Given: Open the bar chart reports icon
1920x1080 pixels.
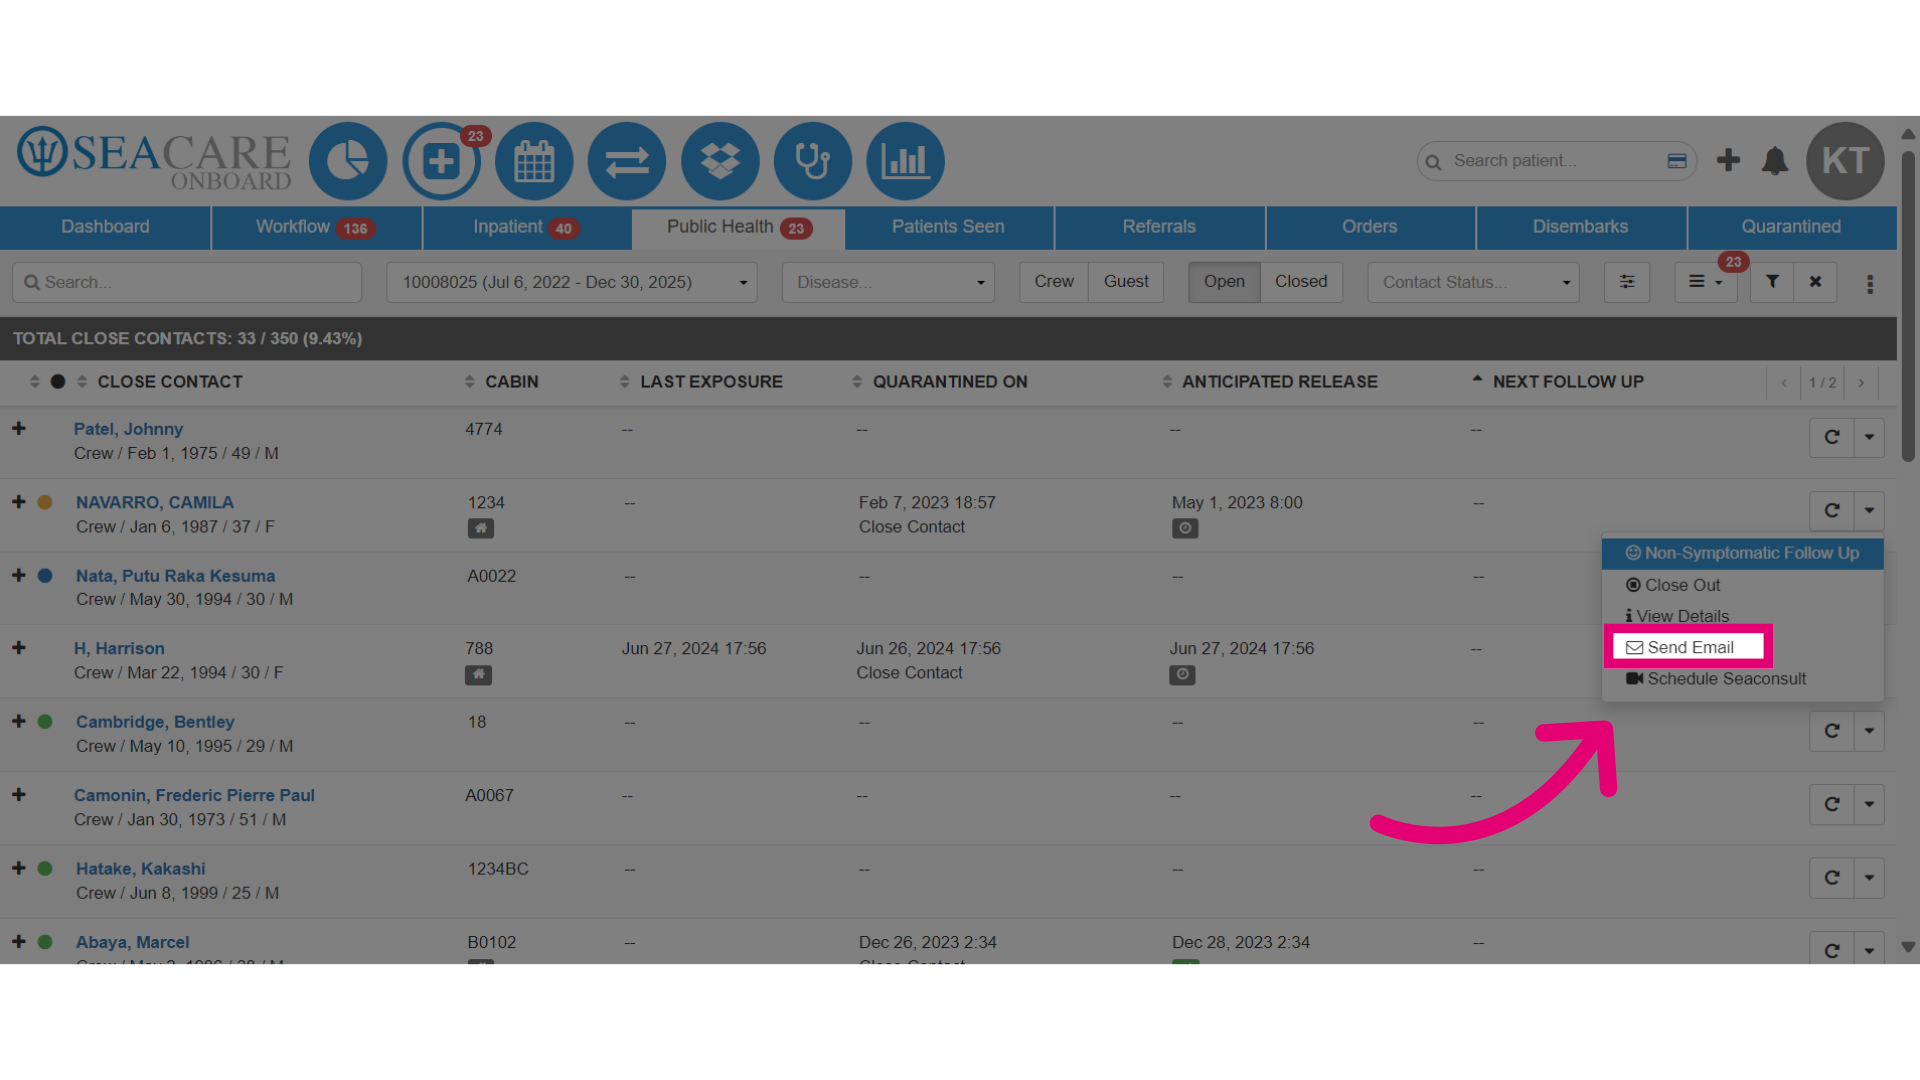Looking at the screenshot, I should pyautogui.click(x=906, y=161).
